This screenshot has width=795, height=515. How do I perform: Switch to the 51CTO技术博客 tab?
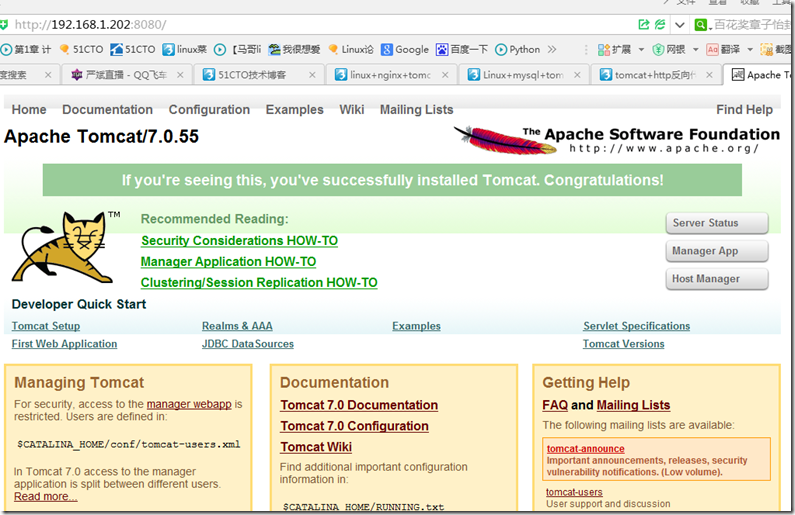click(259, 75)
